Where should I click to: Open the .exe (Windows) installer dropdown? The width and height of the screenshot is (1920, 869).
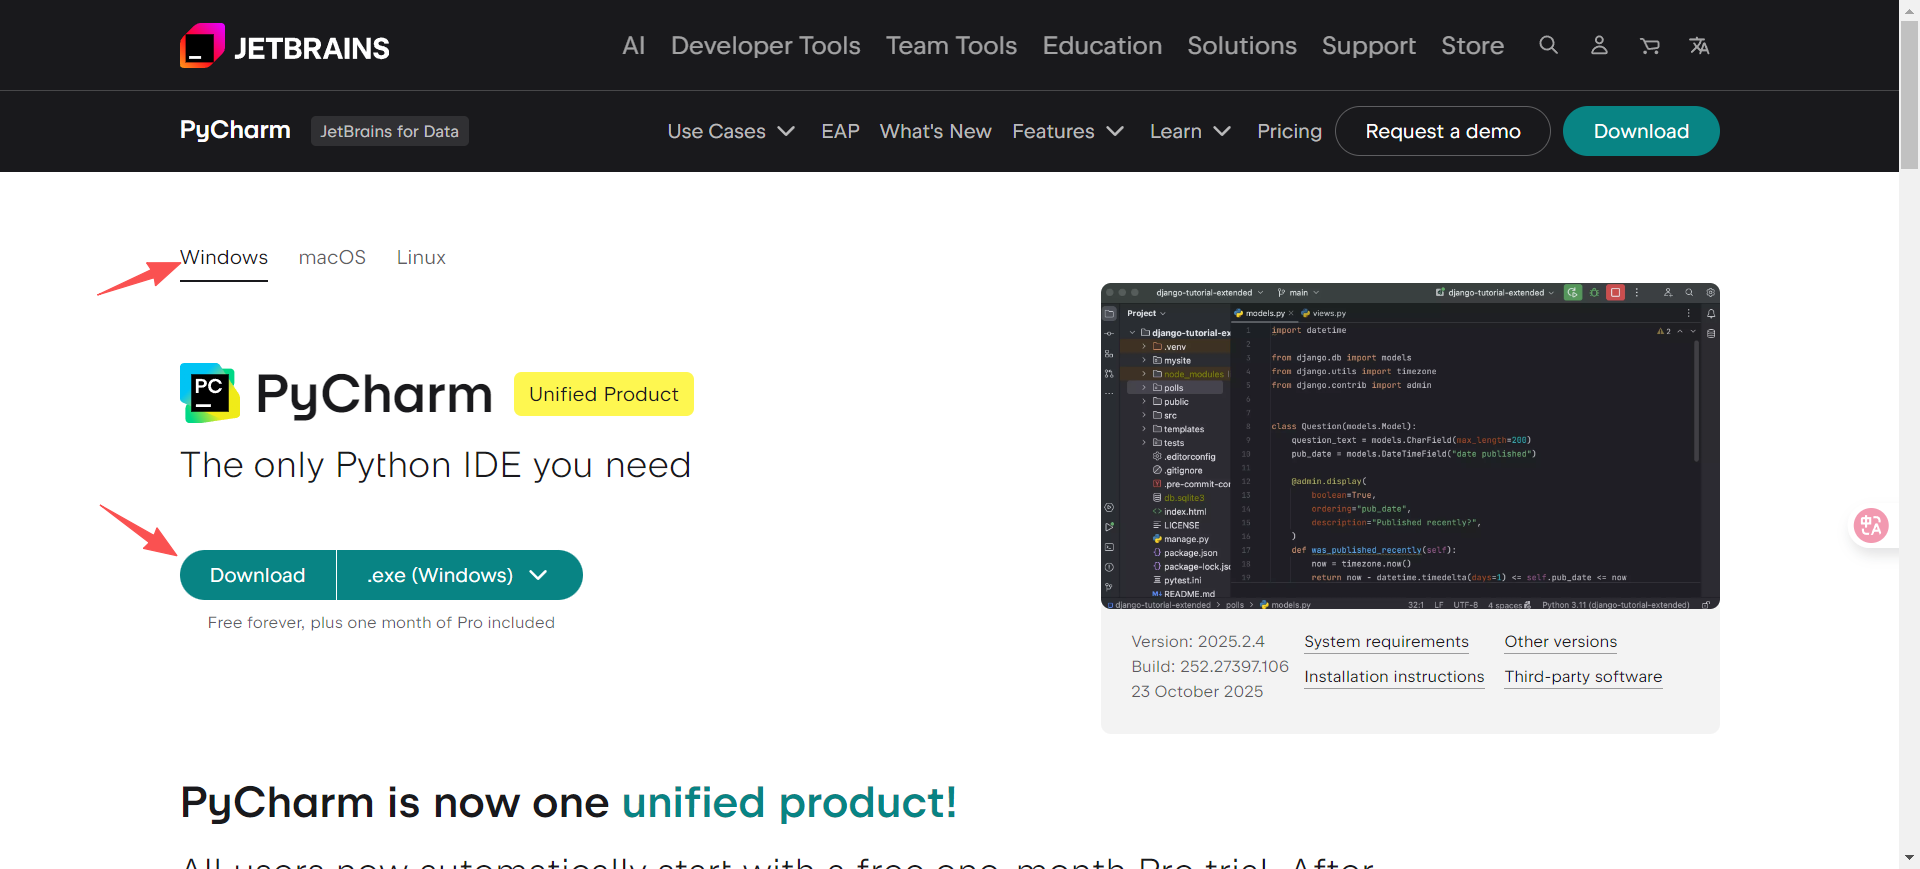[459, 575]
